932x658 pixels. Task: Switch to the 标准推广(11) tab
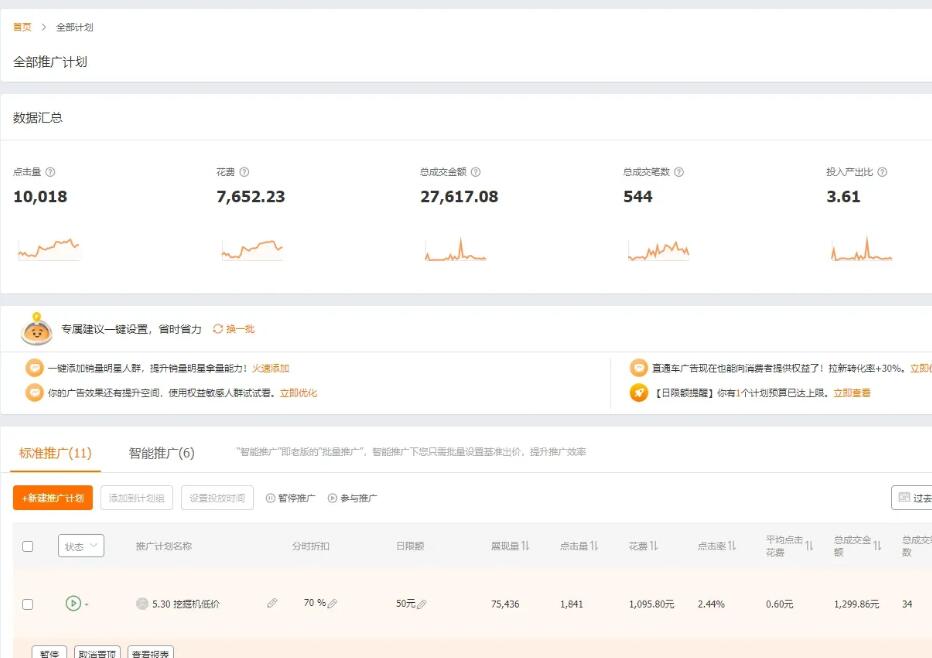coord(55,453)
